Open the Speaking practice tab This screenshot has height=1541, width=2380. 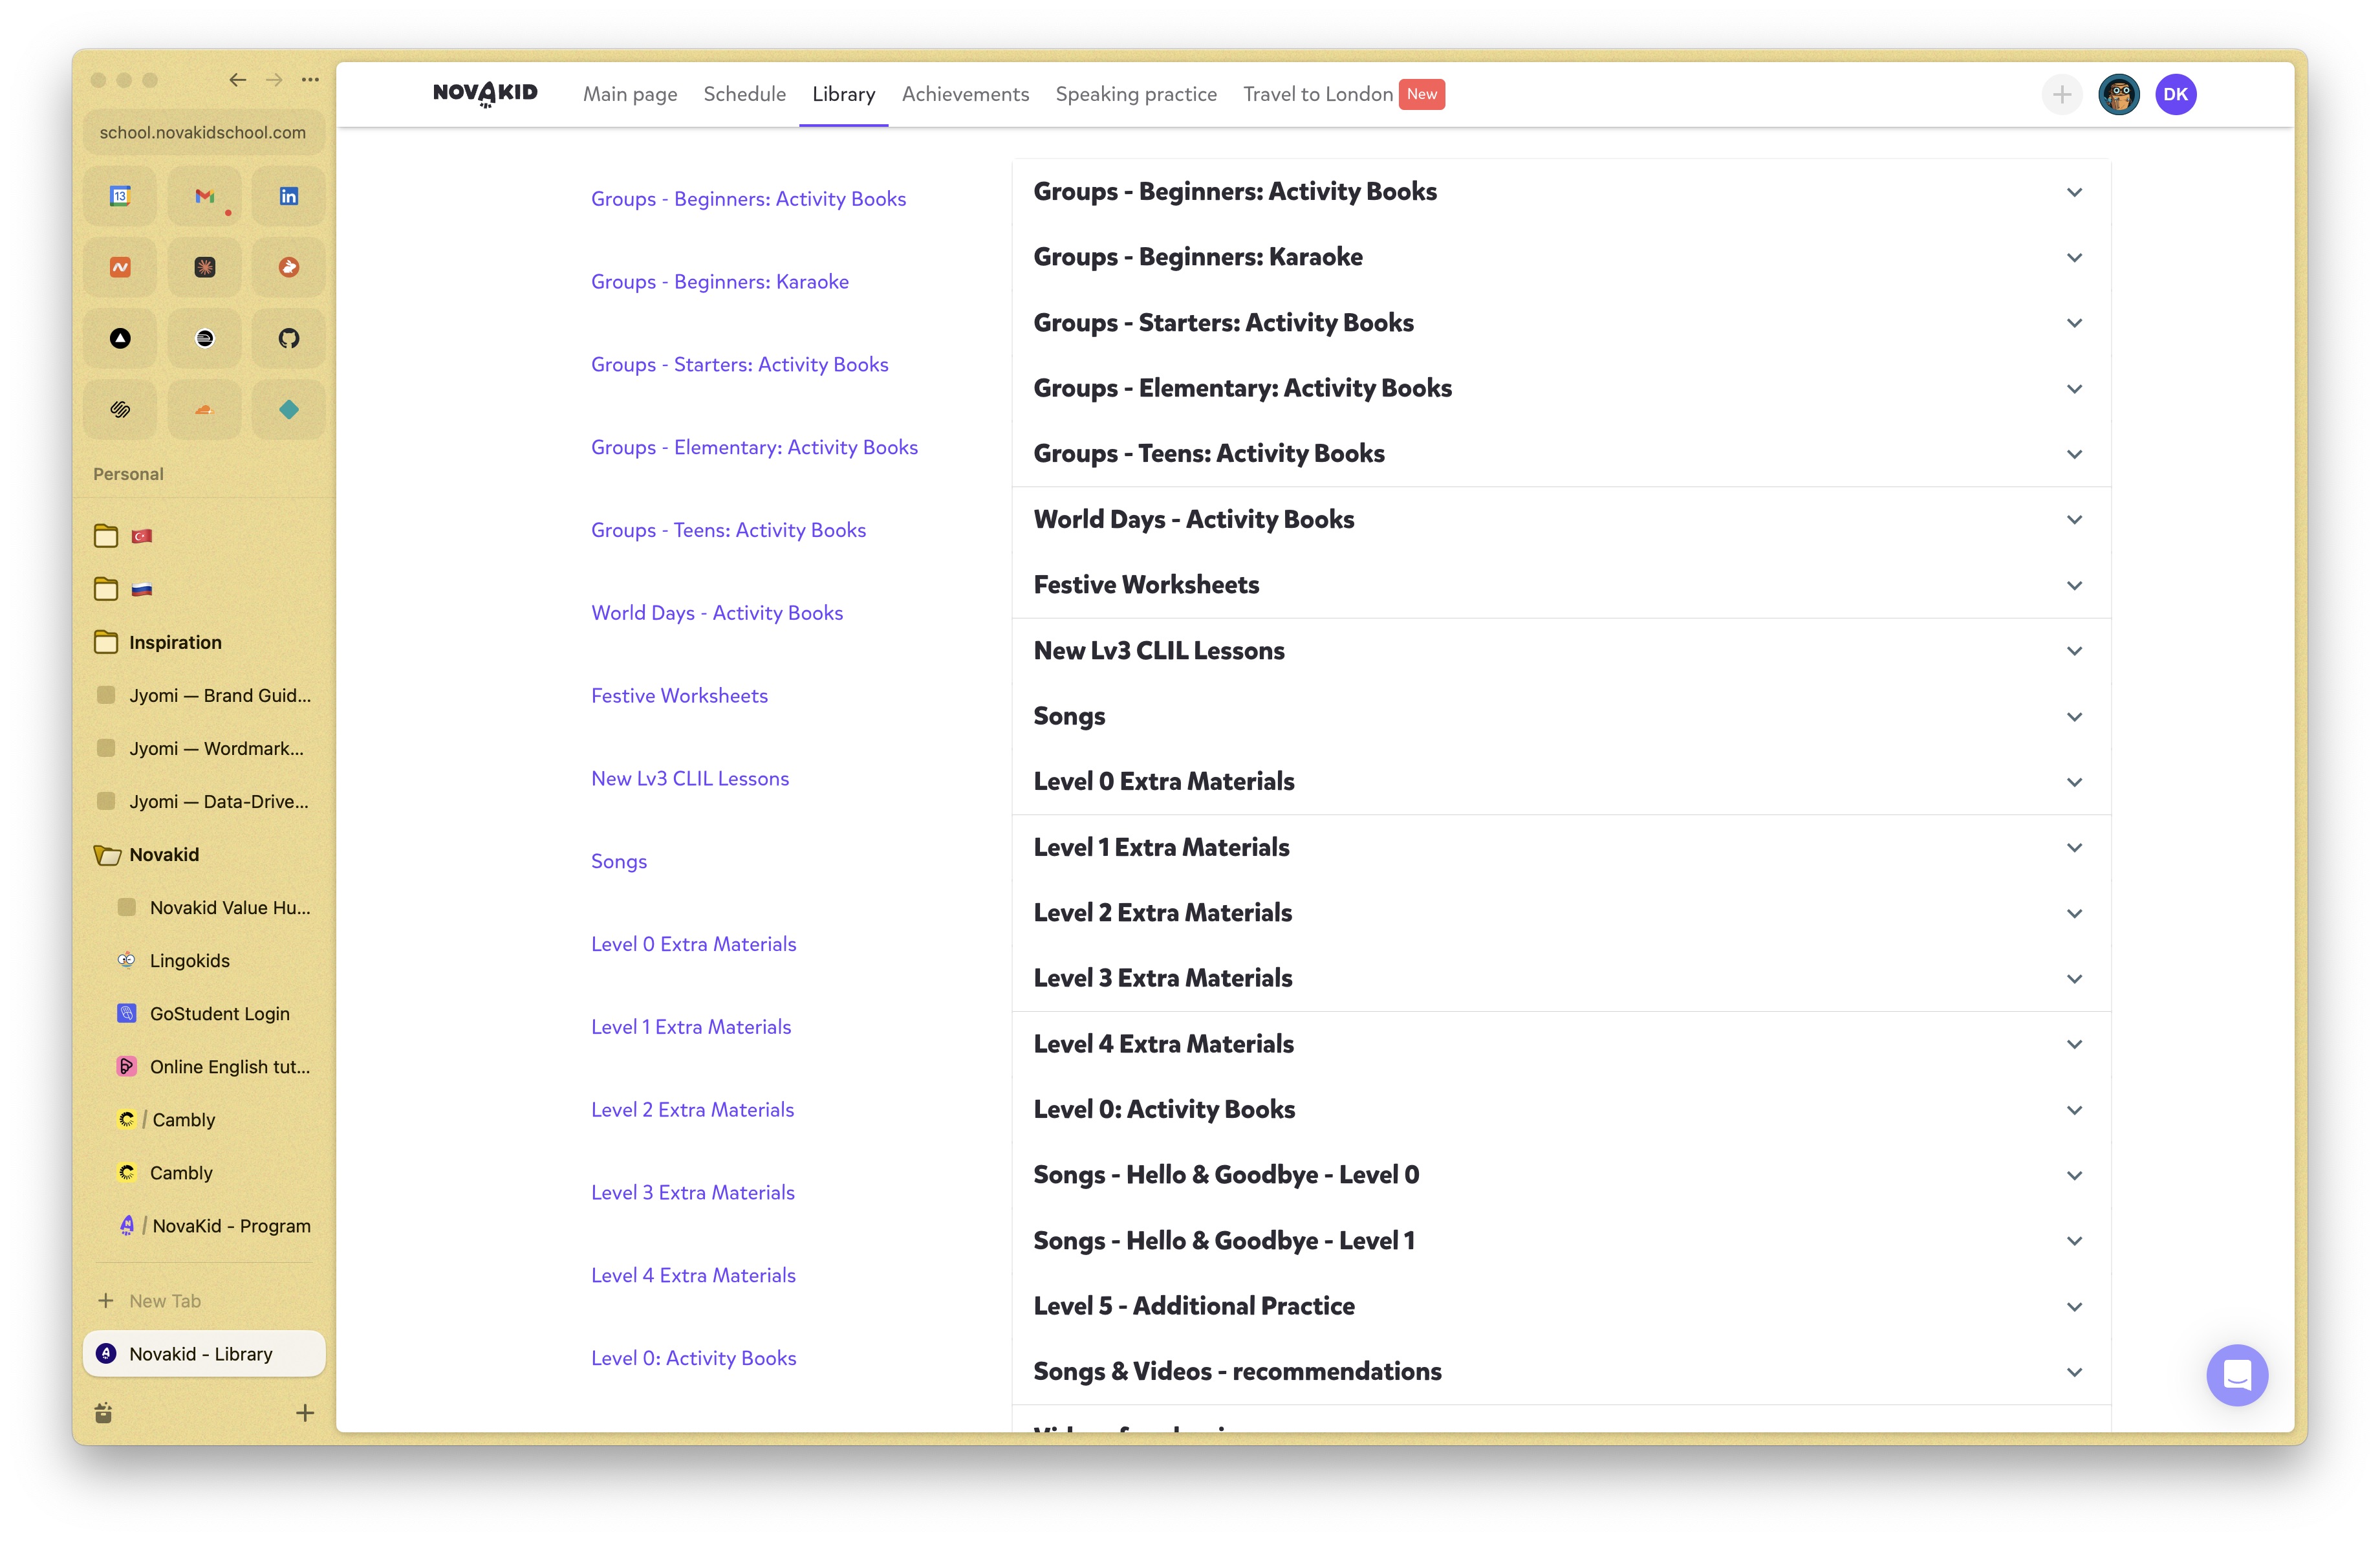click(x=1136, y=94)
